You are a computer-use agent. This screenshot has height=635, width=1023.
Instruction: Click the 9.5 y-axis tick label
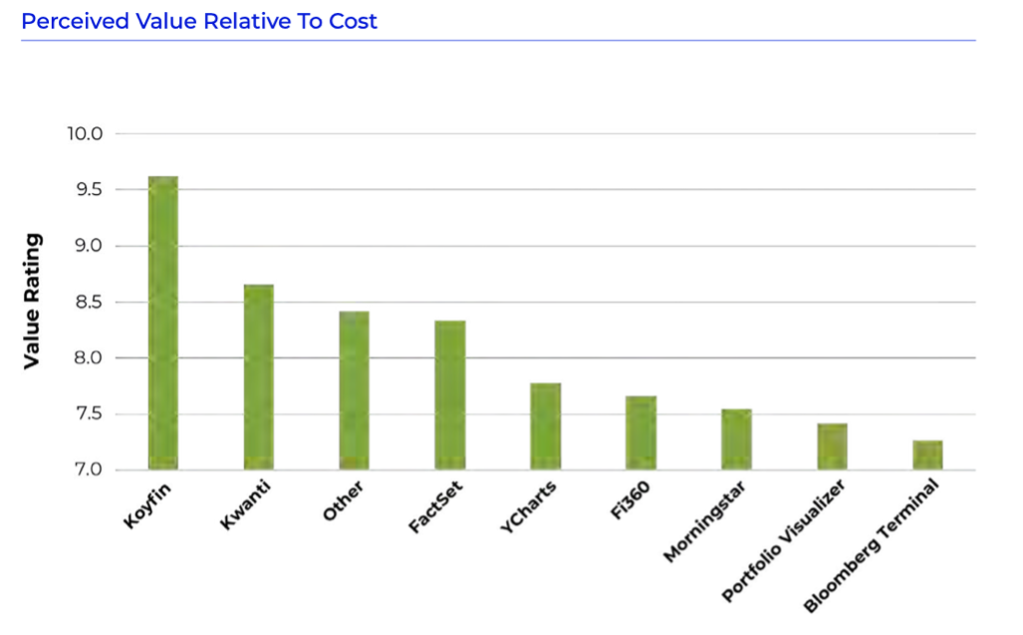[89, 190]
